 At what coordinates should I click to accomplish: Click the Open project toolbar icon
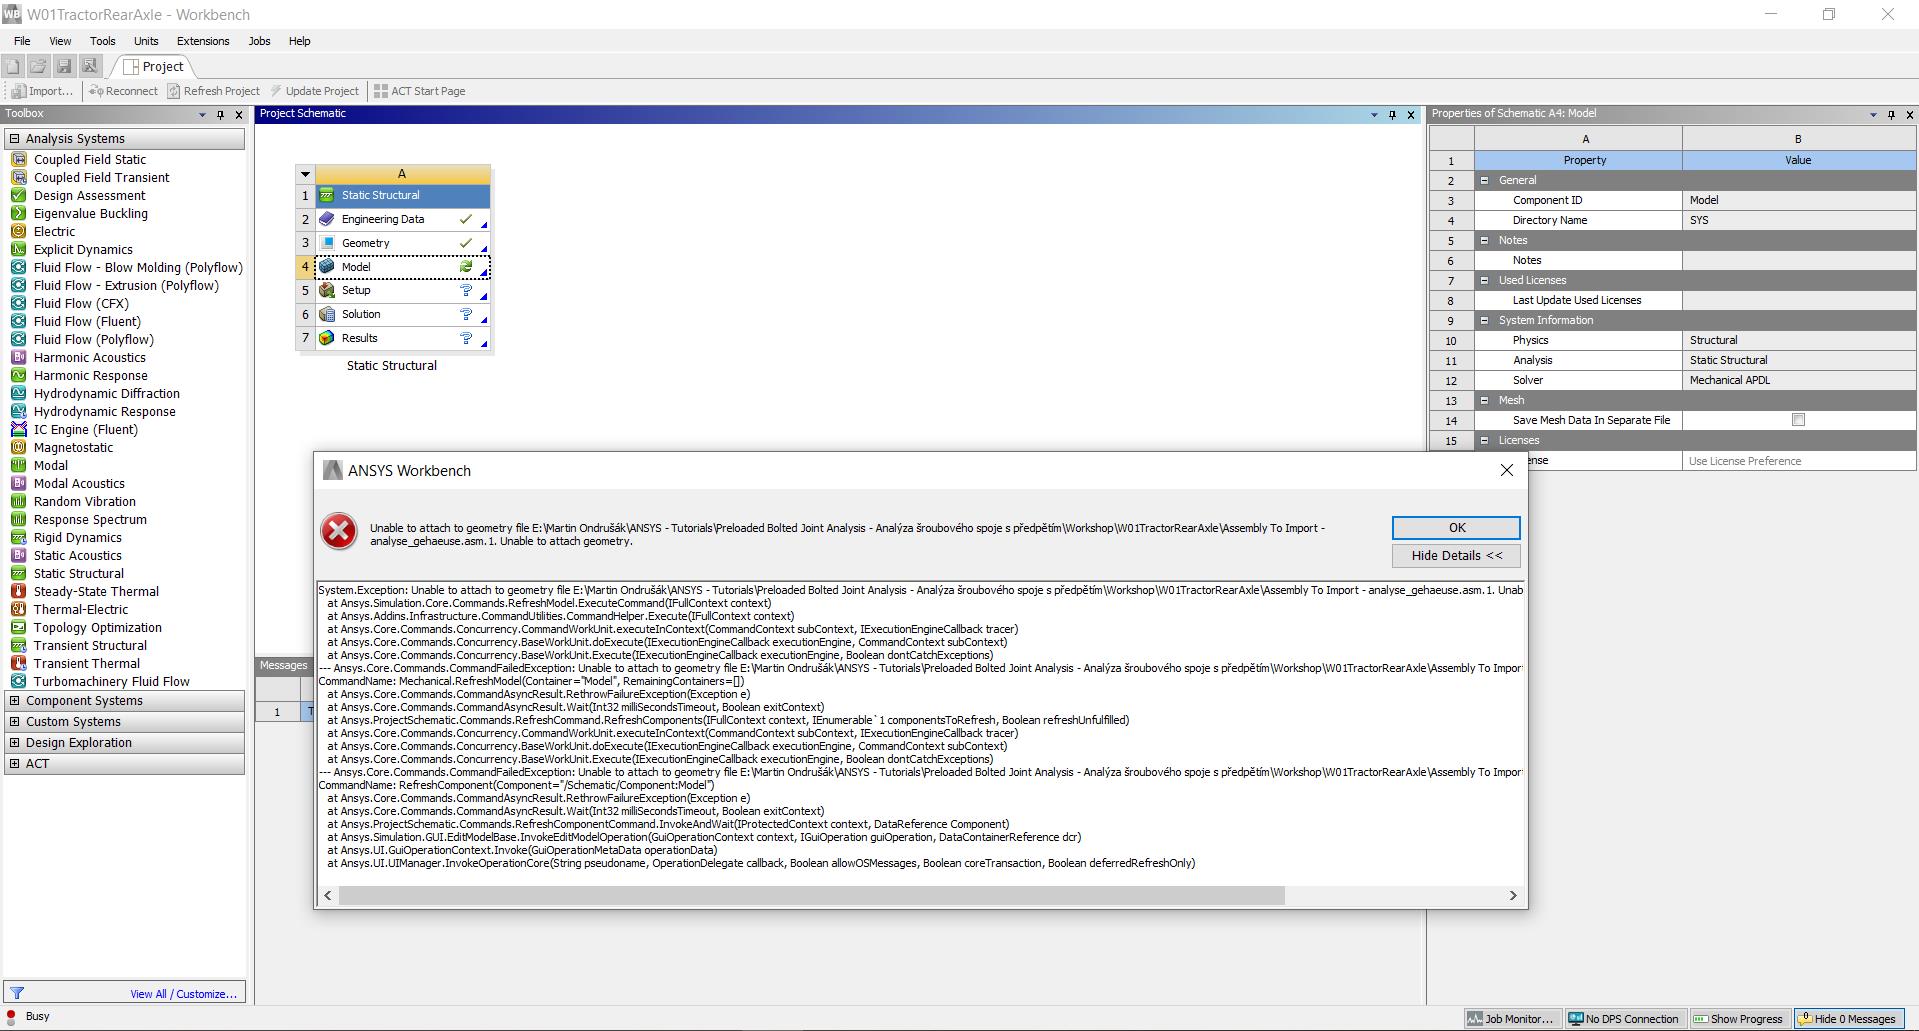pos(38,66)
